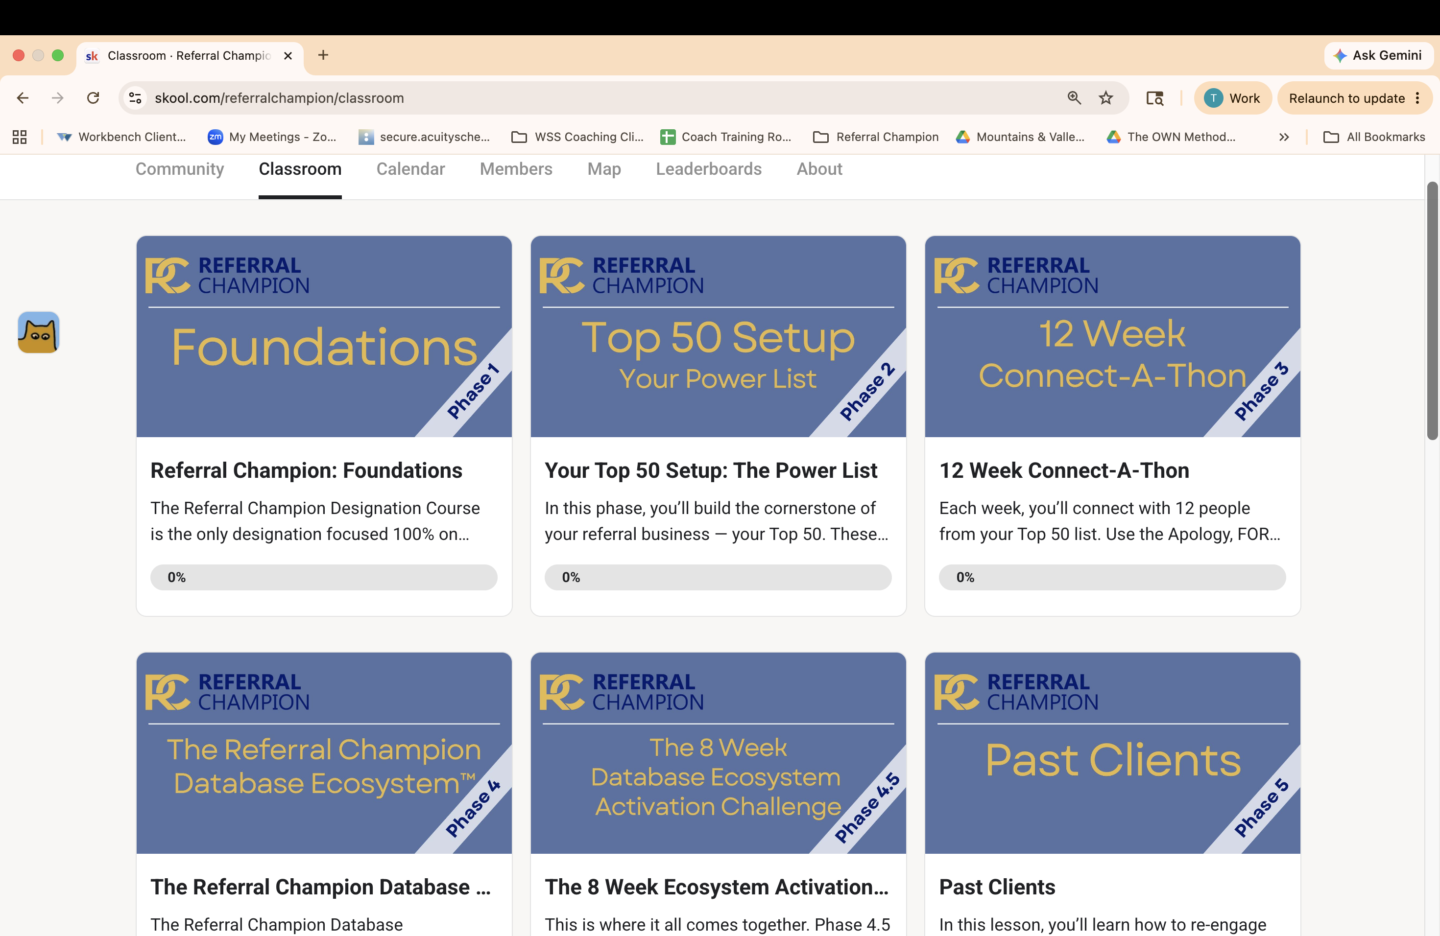Open The OWN Method Drive bookmark
Screen dimensions: 1440x936
1171,137
